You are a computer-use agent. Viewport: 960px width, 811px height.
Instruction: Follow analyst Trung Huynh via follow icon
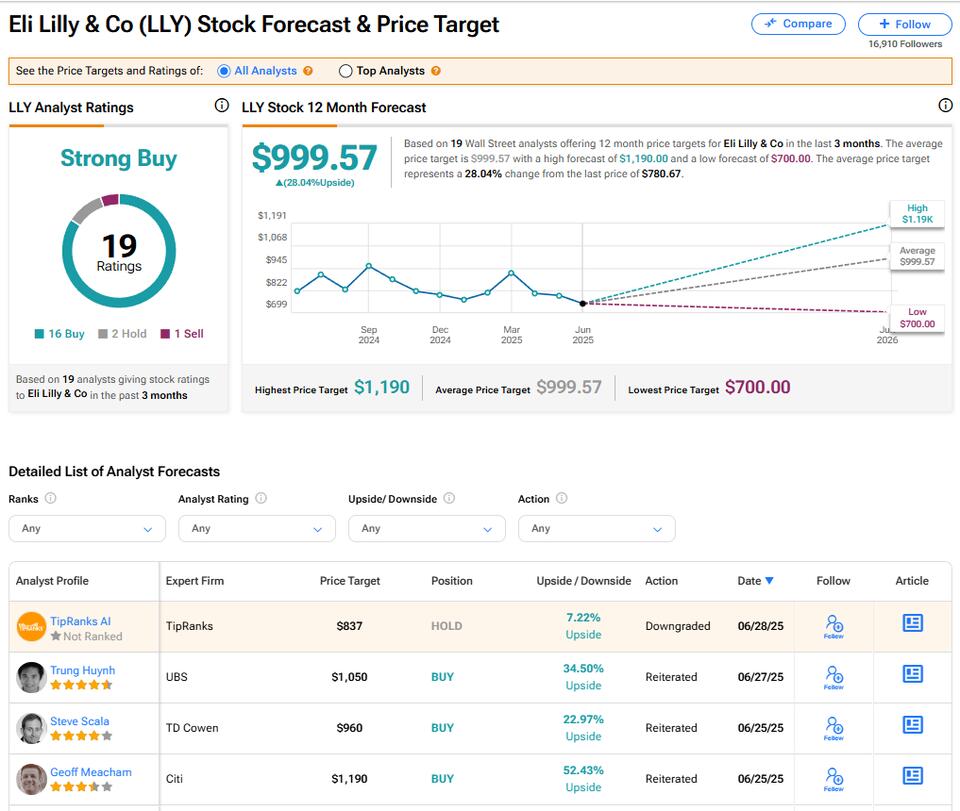(x=834, y=677)
